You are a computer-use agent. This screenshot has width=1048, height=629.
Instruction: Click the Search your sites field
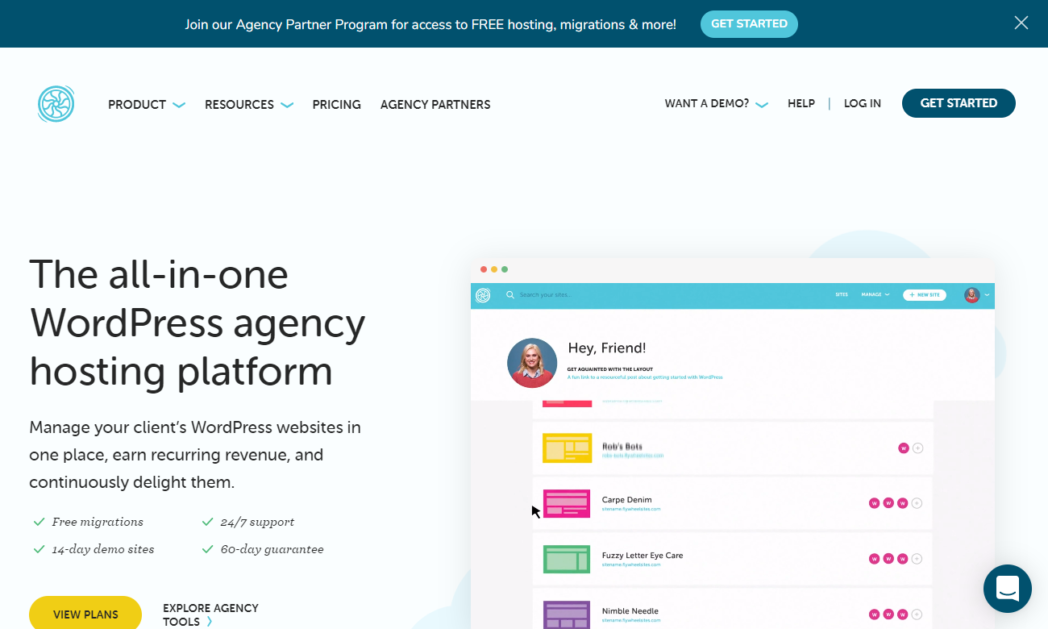pos(545,295)
